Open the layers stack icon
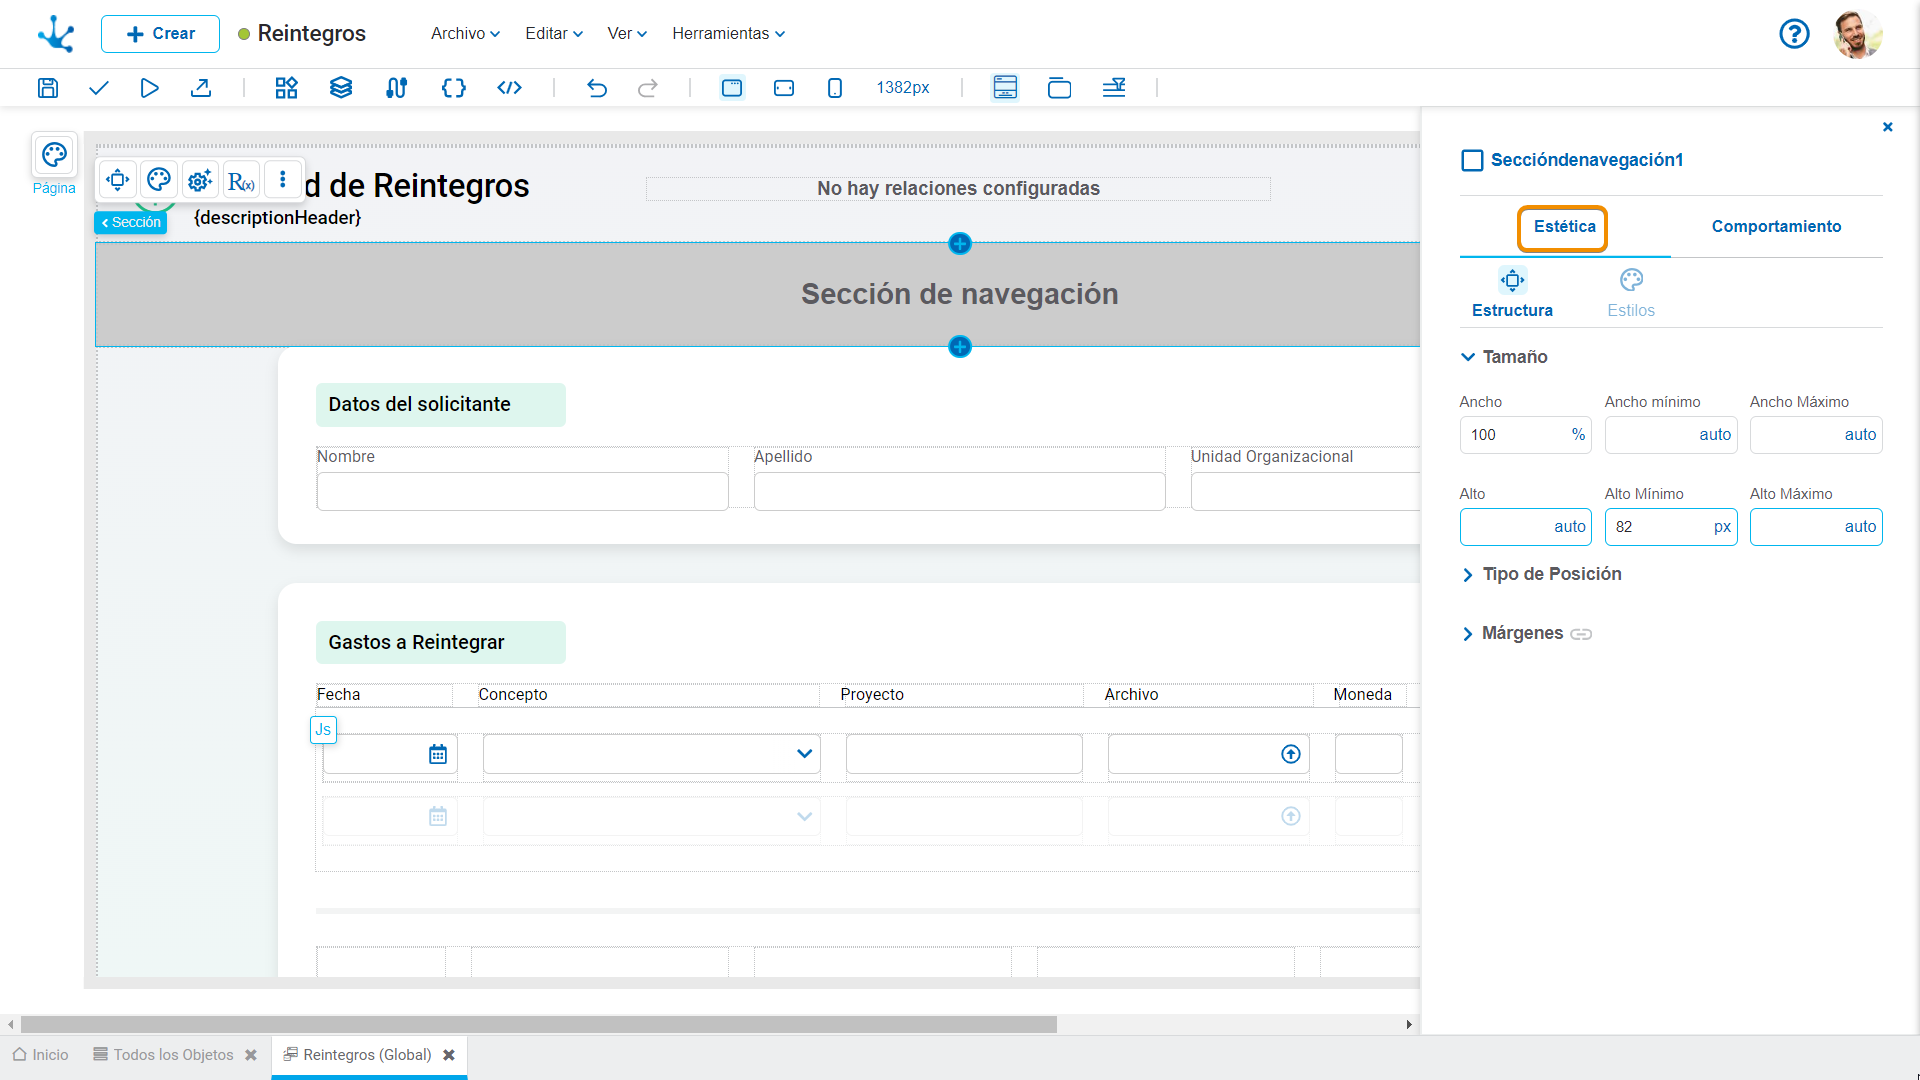The width and height of the screenshot is (1920, 1080). (x=341, y=88)
